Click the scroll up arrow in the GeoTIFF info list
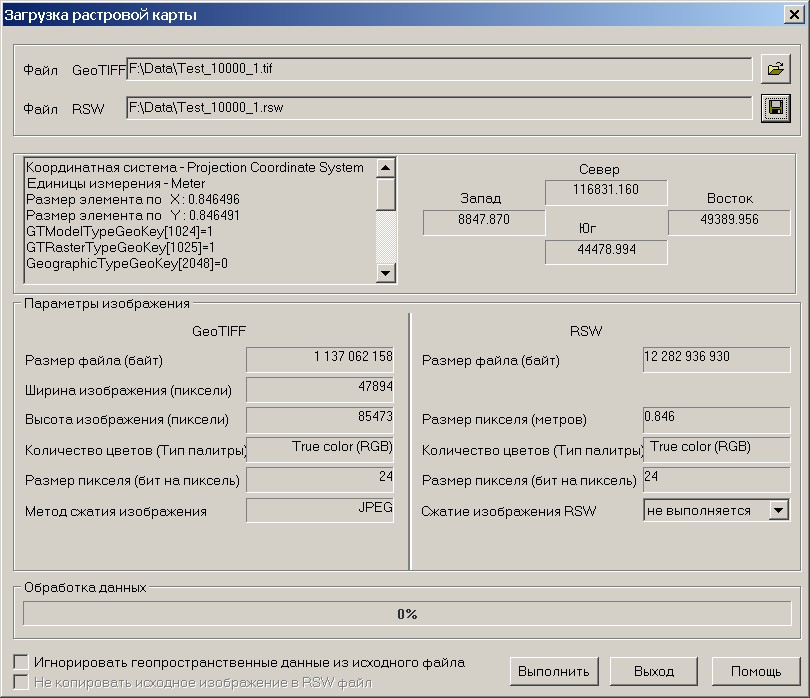Screen dimensions: 810x698 coord(386,168)
